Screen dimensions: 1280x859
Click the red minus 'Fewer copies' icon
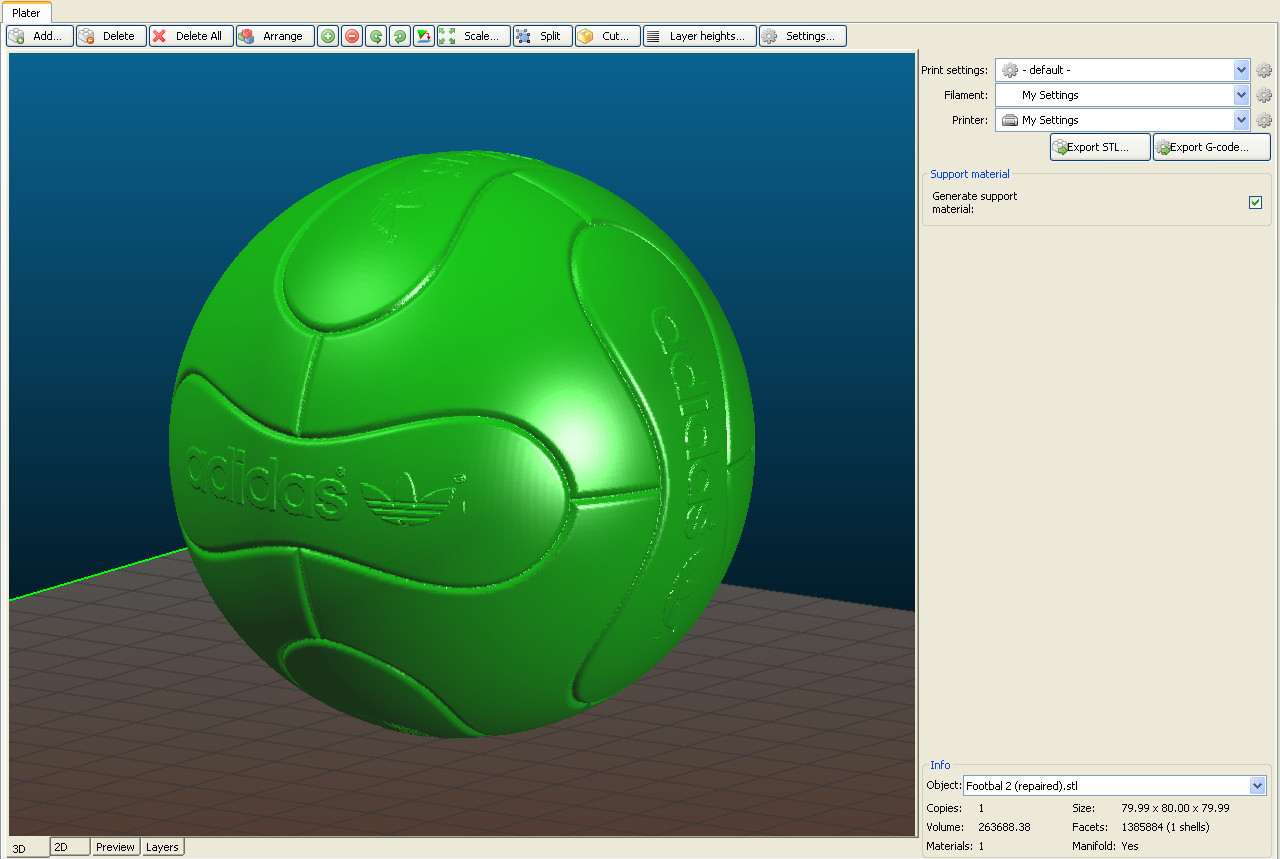click(x=352, y=36)
